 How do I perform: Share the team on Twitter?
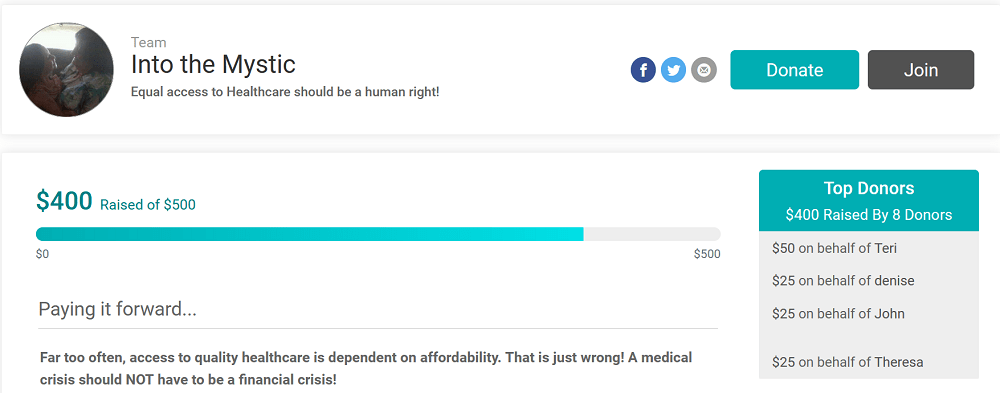673,70
